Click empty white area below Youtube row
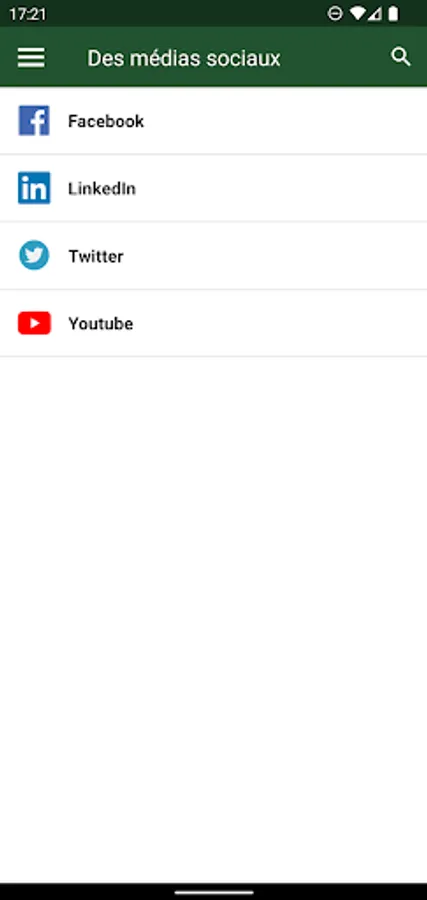Image resolution: width=427 pixels, height=900 pixels. click(214, 620)
